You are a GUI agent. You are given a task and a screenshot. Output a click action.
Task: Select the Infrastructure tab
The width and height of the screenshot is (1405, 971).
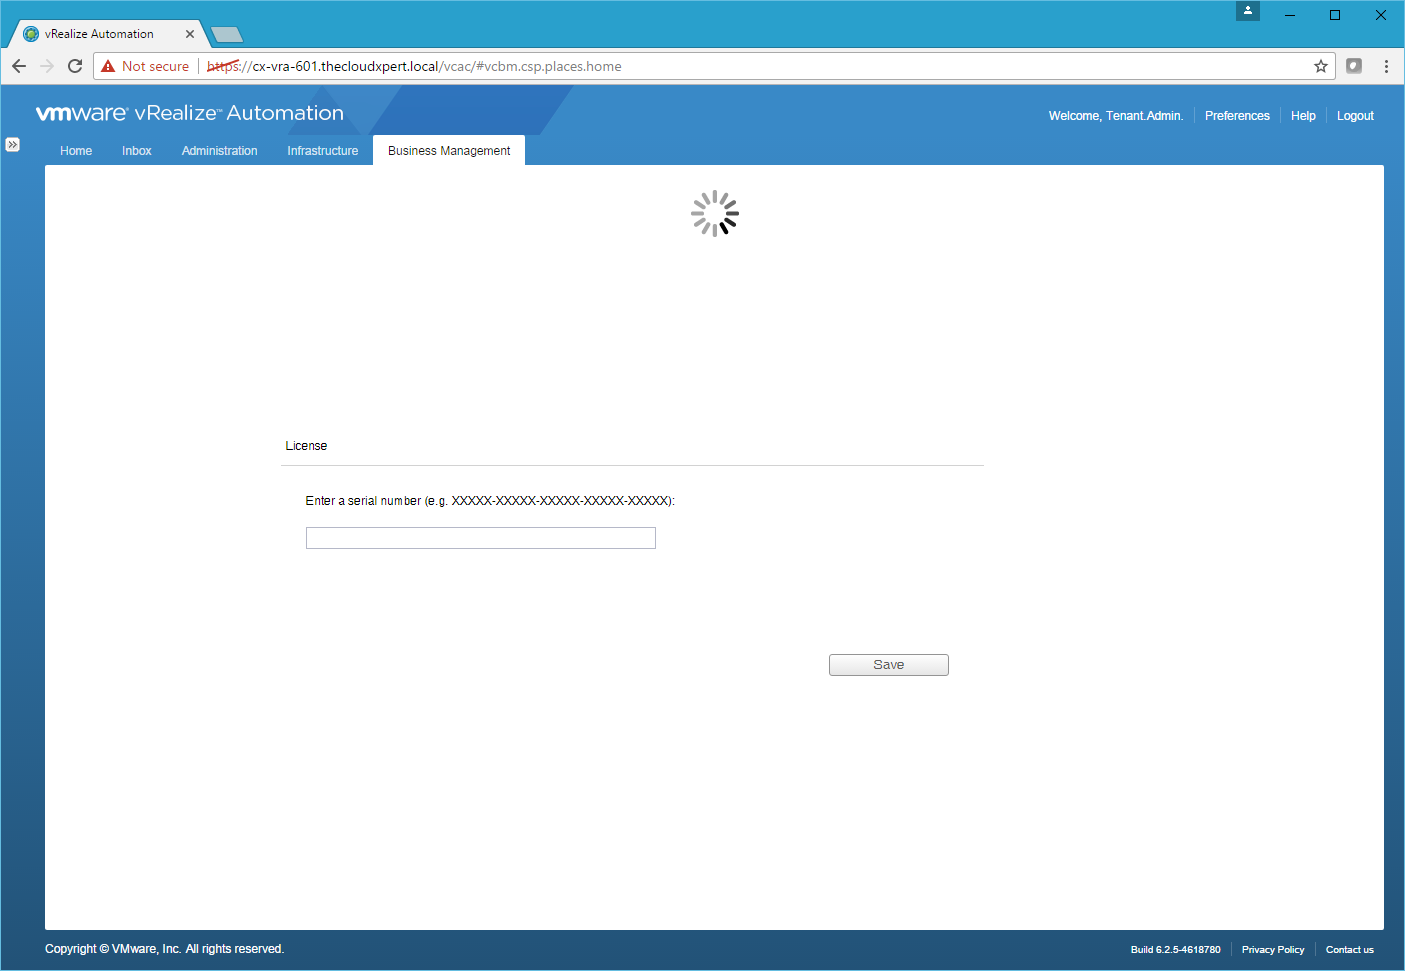(322, 151)
